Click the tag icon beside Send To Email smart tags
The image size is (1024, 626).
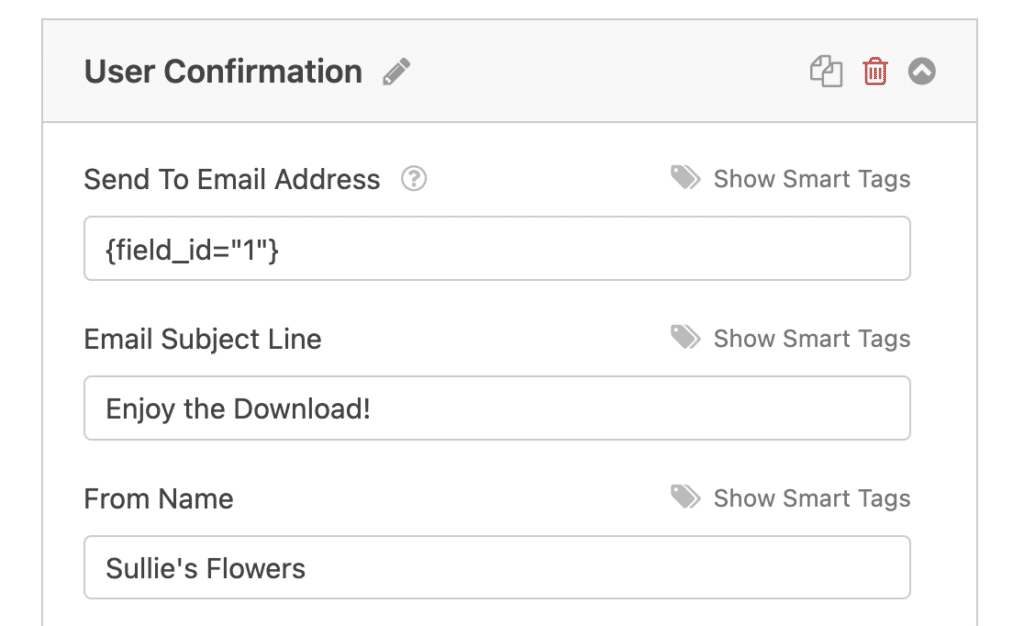pos(685,177)
